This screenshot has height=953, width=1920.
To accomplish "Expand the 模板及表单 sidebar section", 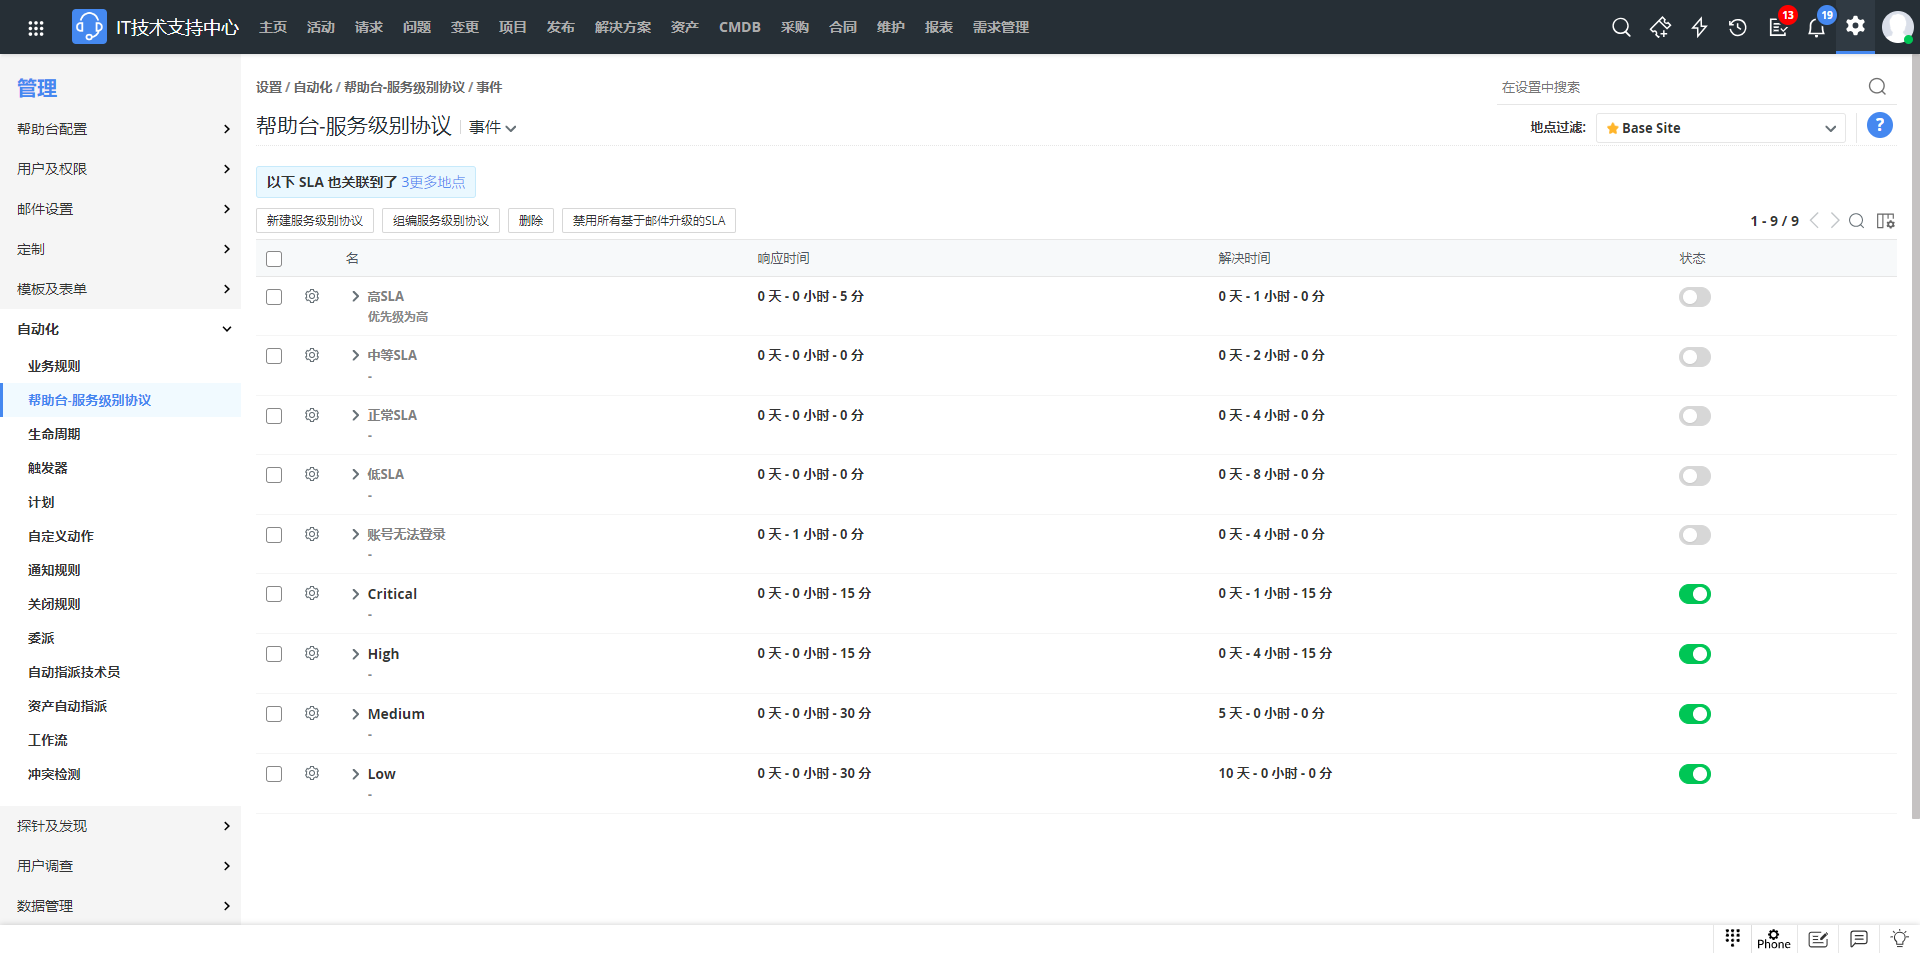I will (x=120, y=289).
